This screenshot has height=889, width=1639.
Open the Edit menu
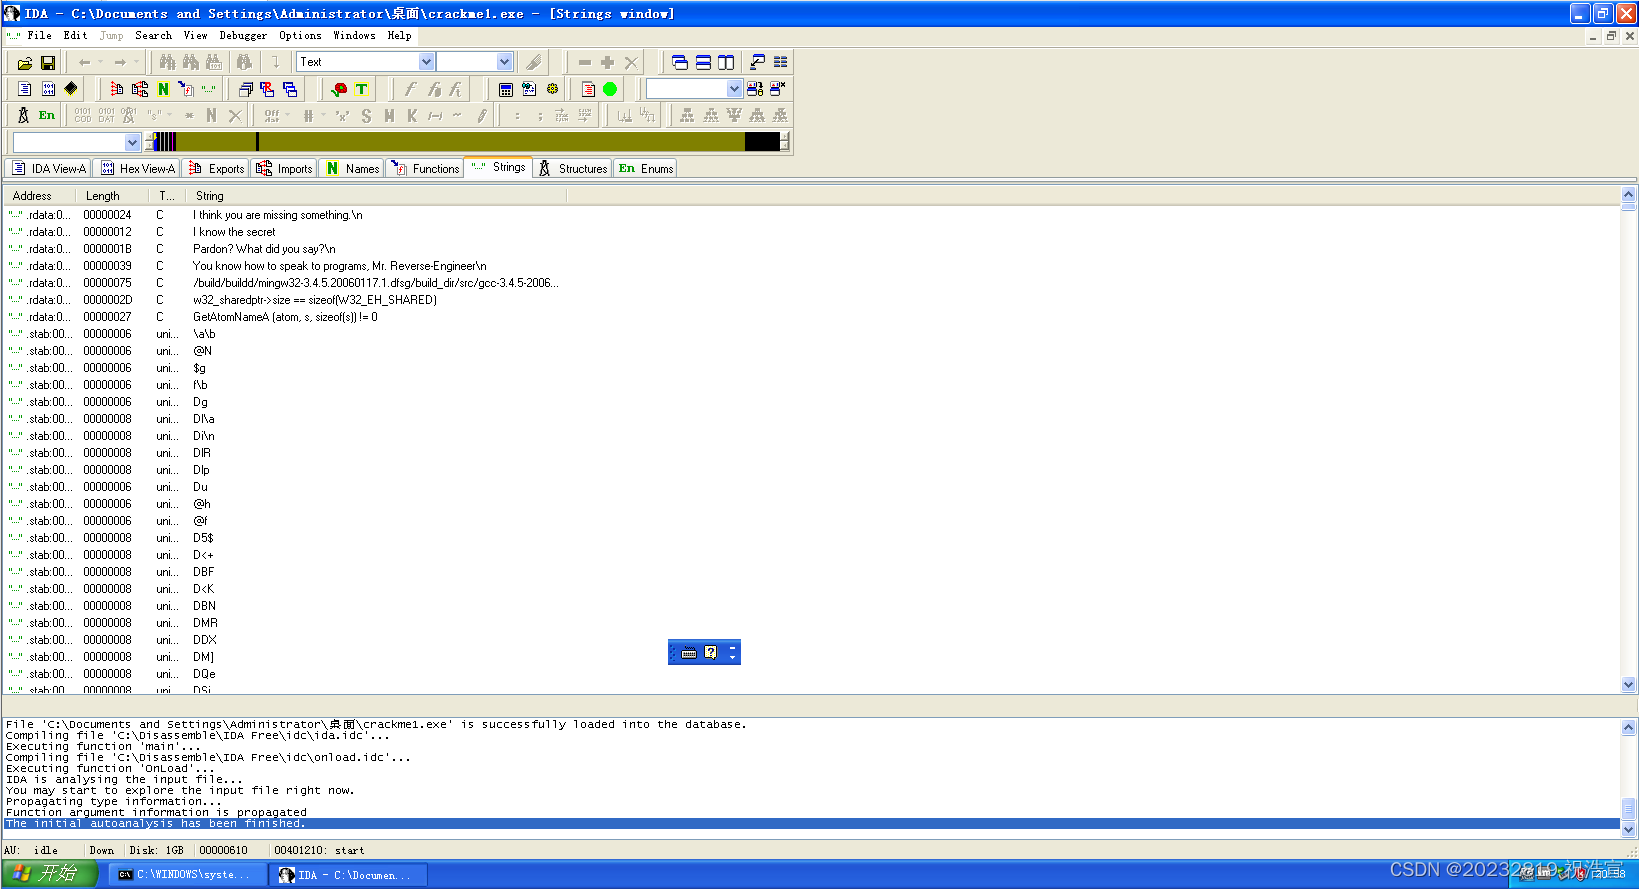point(76,35)
